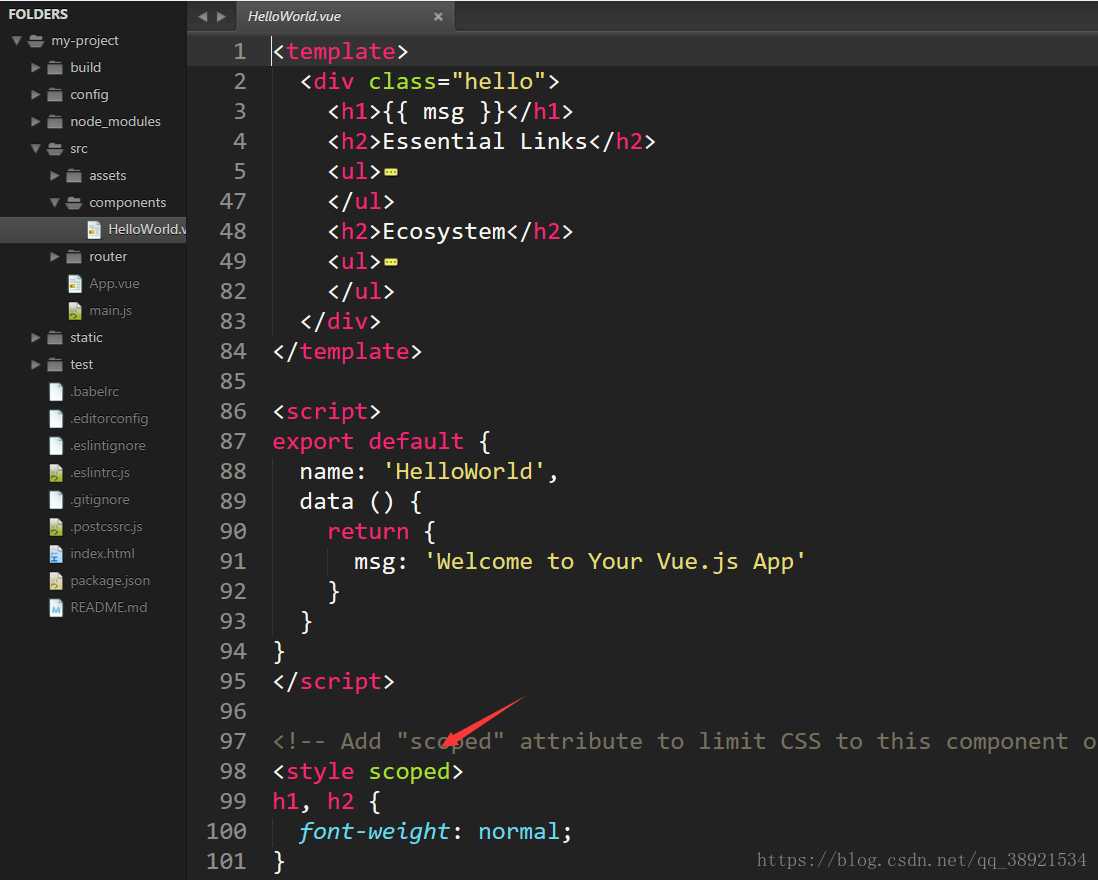1098x880 pixels.
Task: Click the .babelrc file icon
Action: [56, 391]
